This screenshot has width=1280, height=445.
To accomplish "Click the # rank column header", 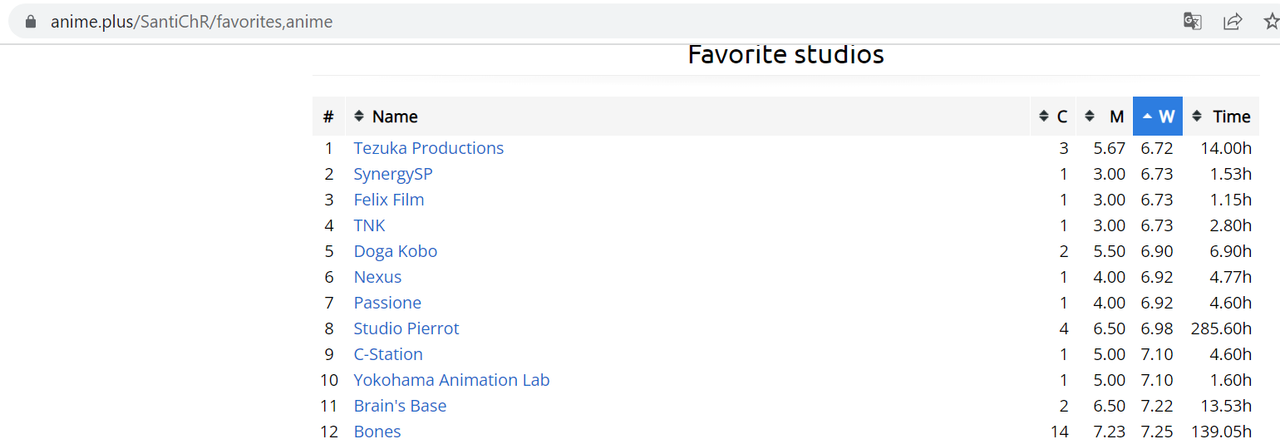I will pyautogui.click(x=328, y=117).
